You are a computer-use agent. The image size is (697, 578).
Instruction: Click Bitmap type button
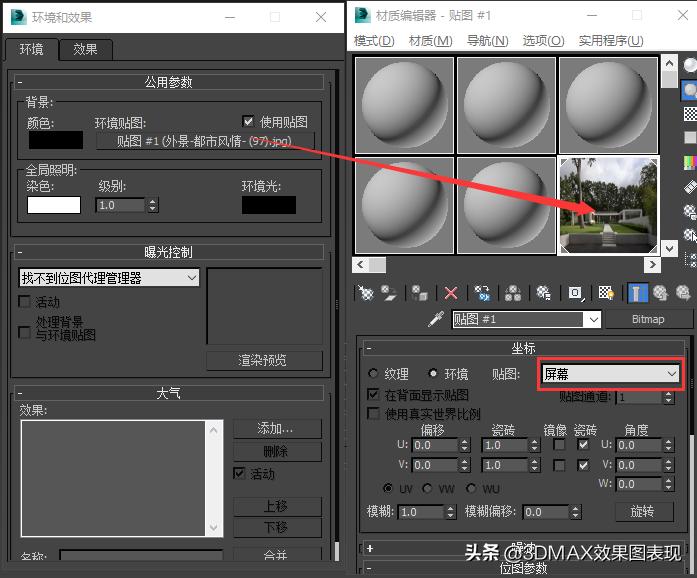[x=648, y=319]
